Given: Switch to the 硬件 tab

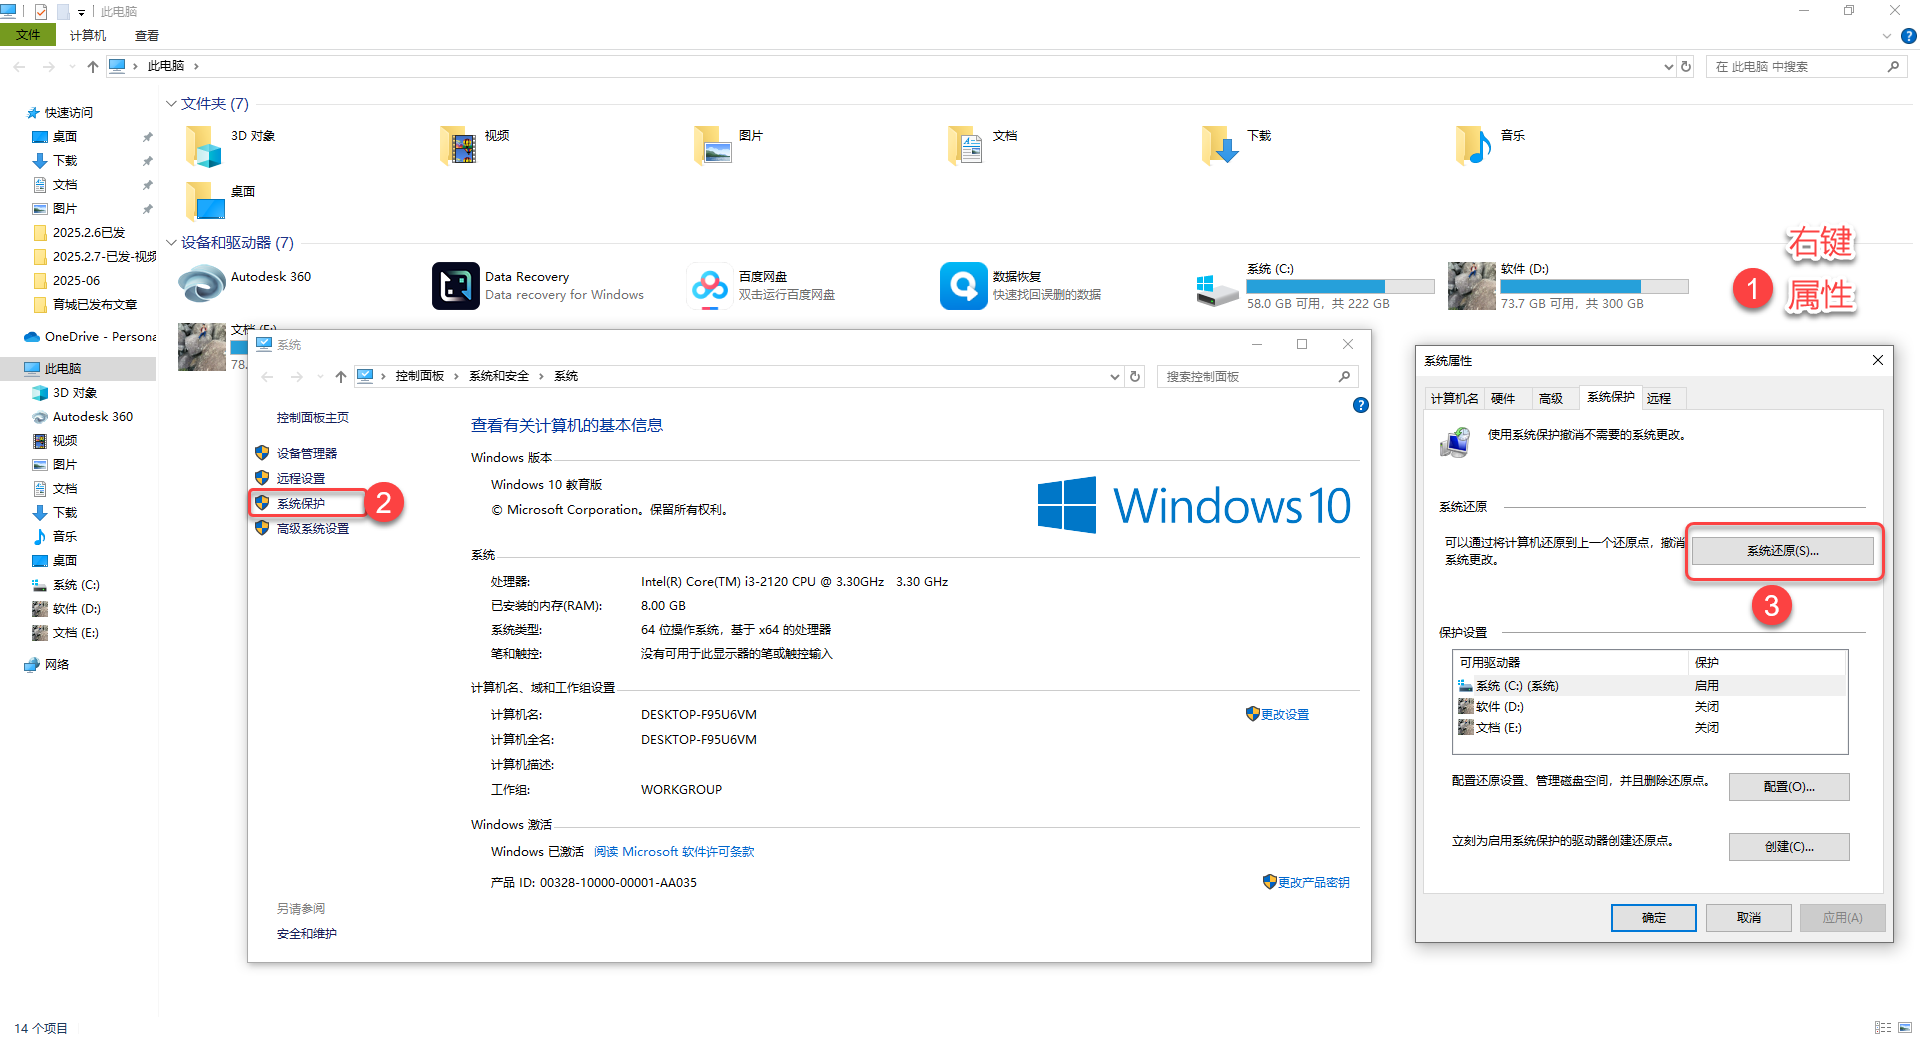Looking at the screenshot, I should (x=1503, y=398).
